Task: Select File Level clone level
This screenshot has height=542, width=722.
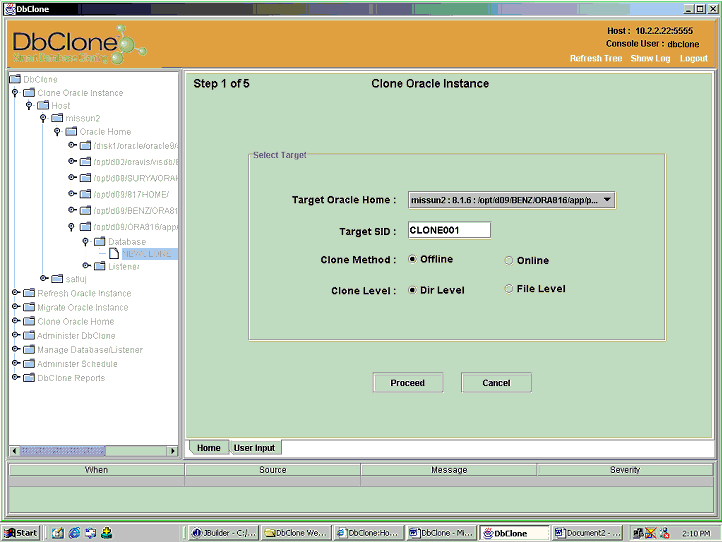Action: (509, 289)
